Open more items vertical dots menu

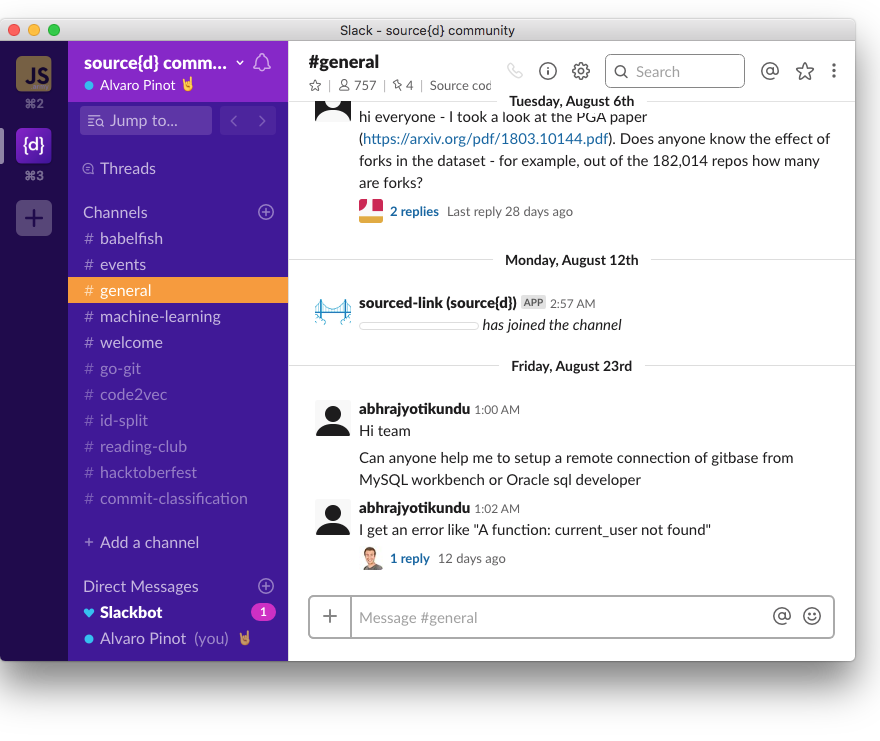click(x=834, y=71)
